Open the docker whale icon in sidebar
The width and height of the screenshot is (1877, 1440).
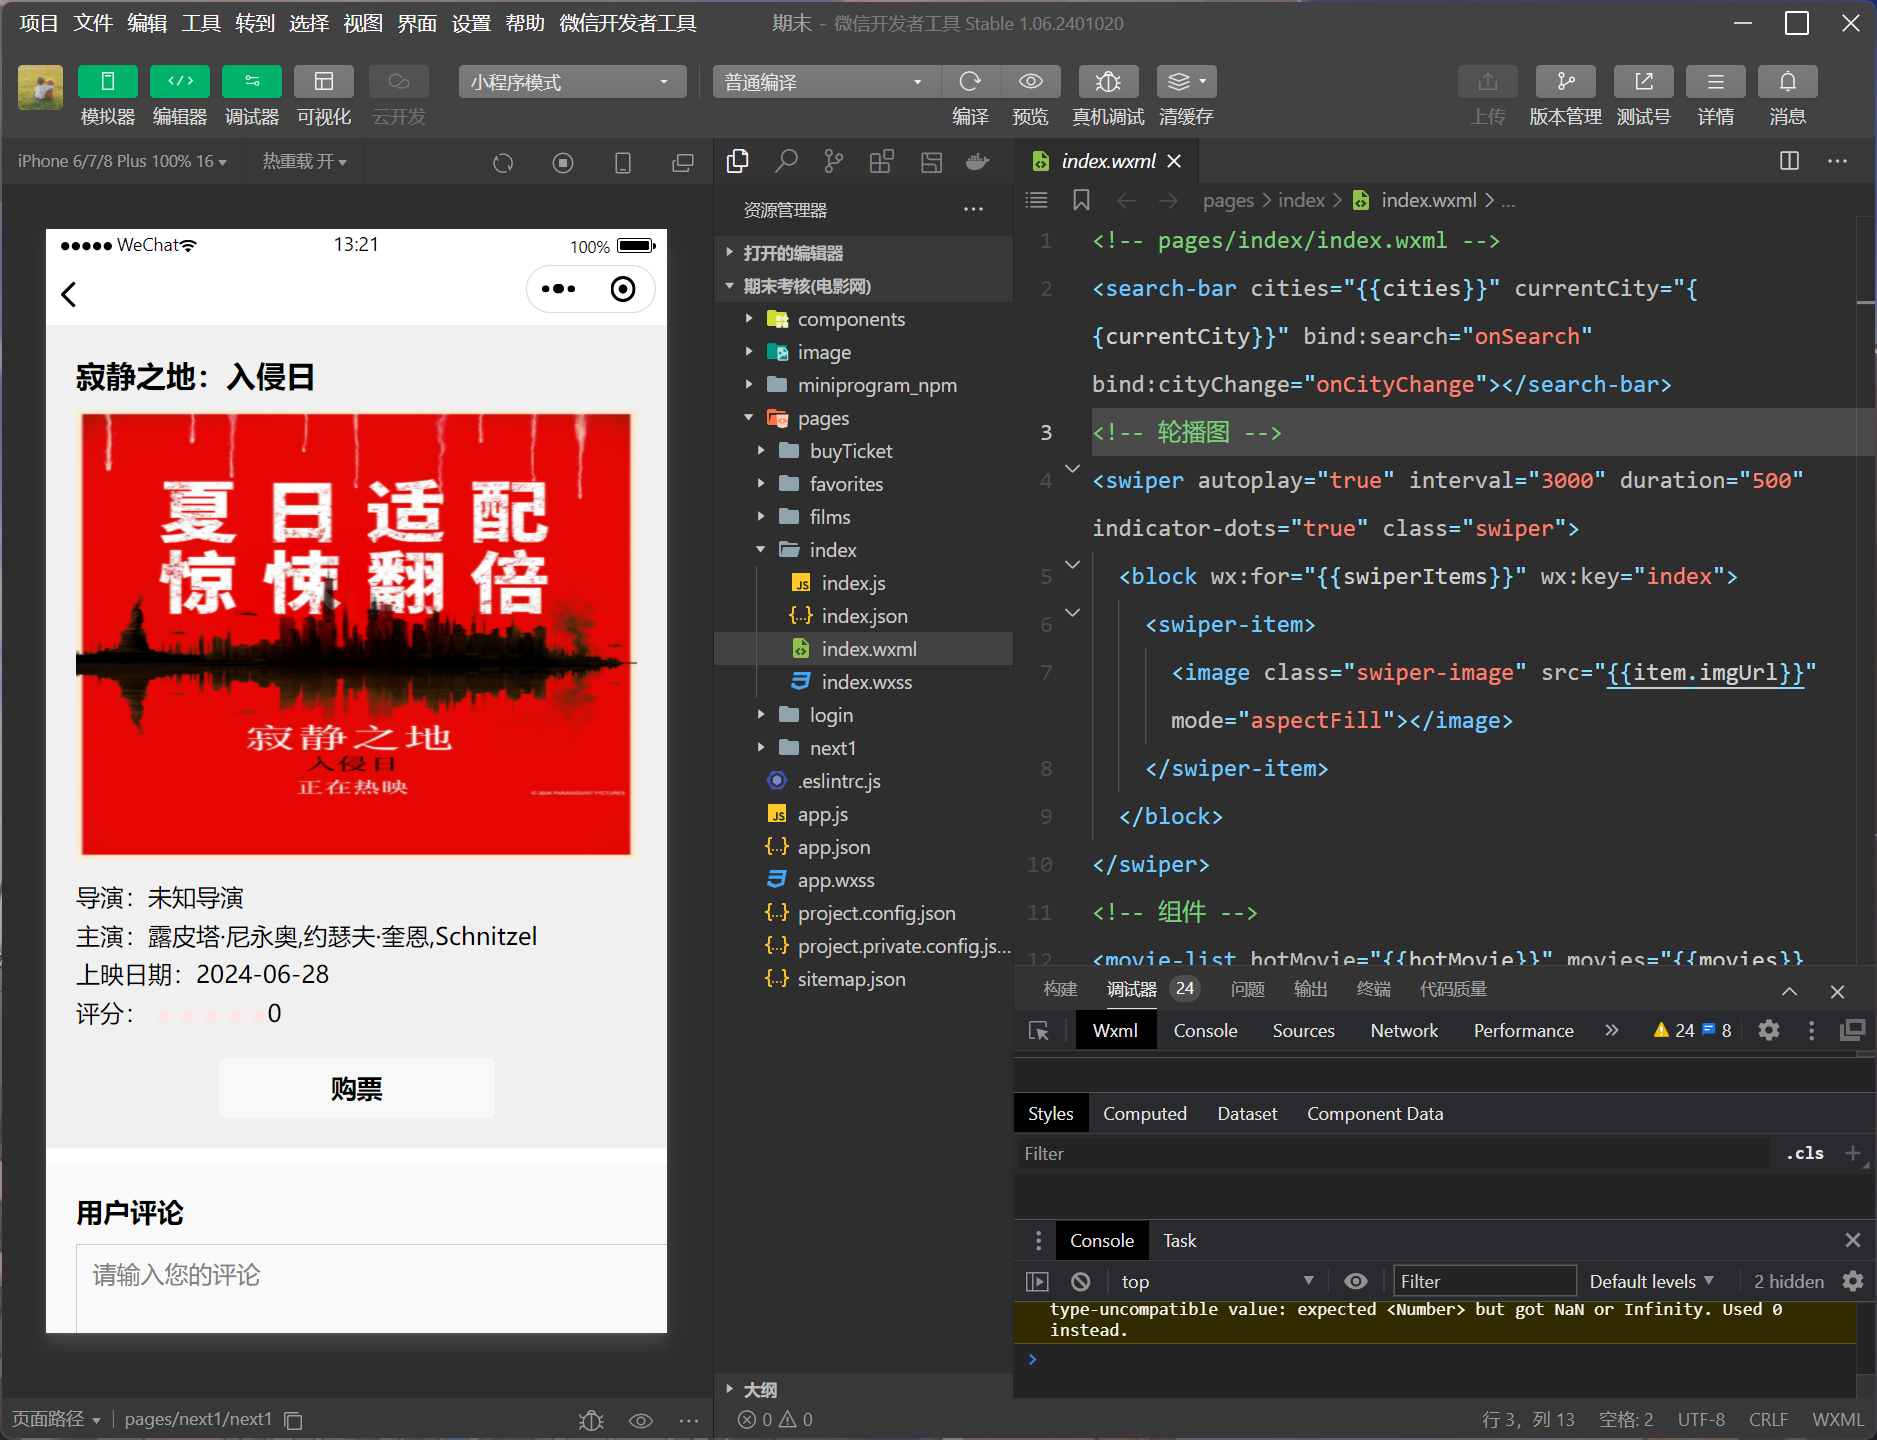click(978, 161)
